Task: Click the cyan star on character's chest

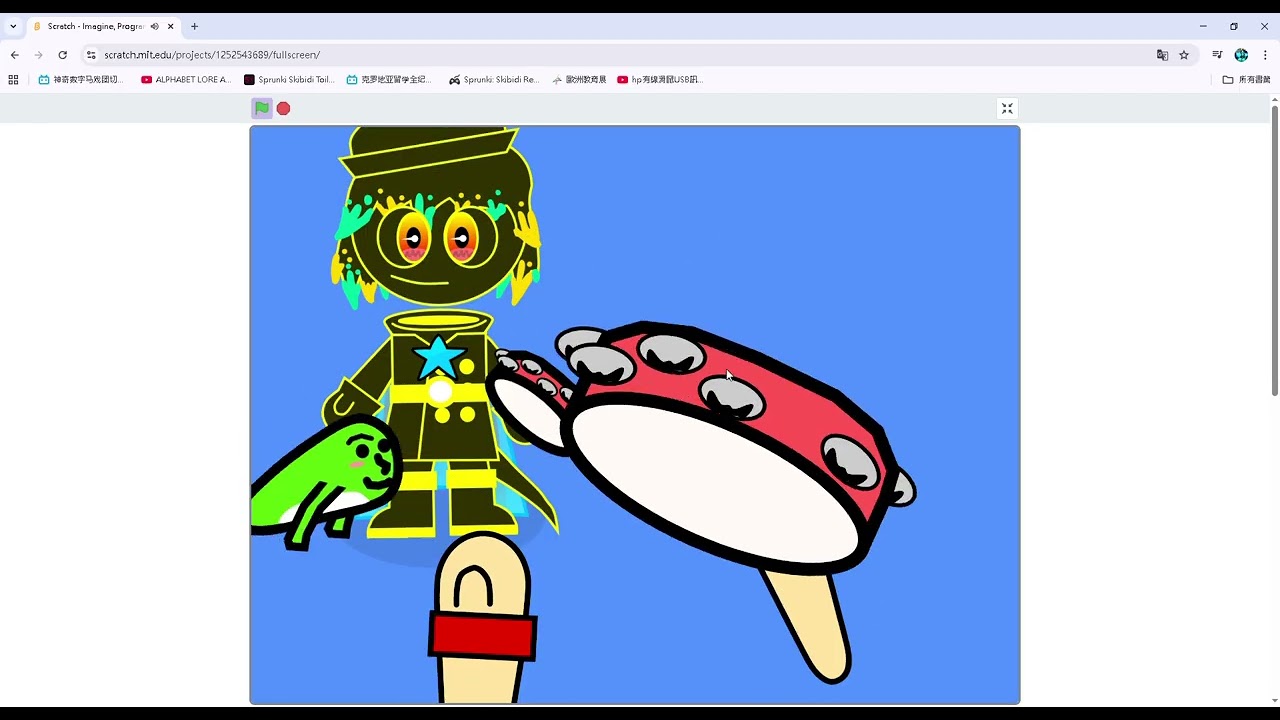Action: [439, 357]
